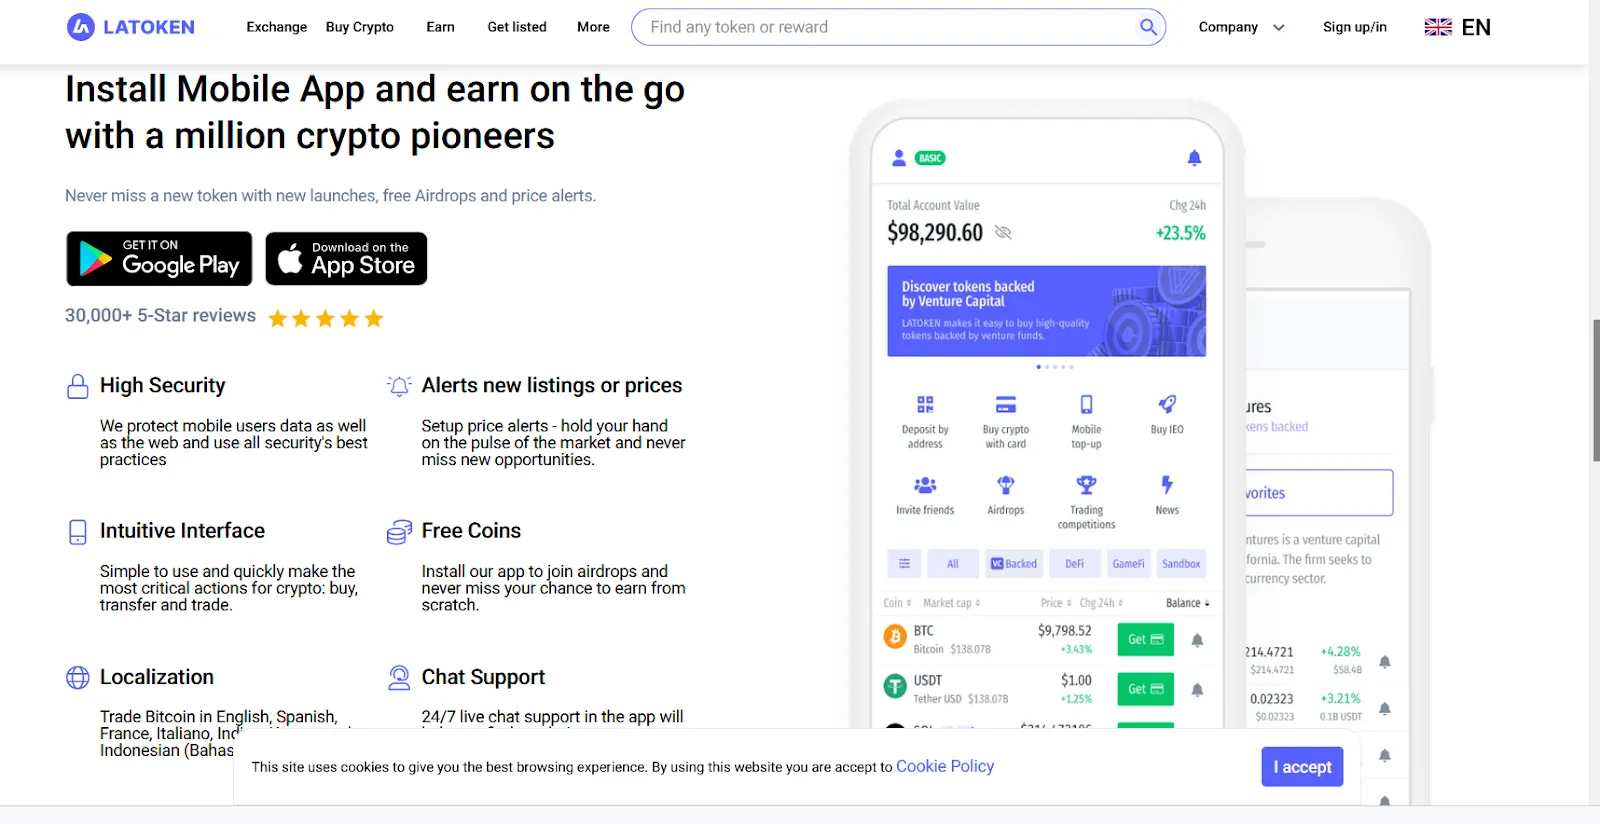Image resolution: width=1600 pixels, height=824 pixels.
Task: Accept cookies with I accept button
Action: tap(1302, 767)
